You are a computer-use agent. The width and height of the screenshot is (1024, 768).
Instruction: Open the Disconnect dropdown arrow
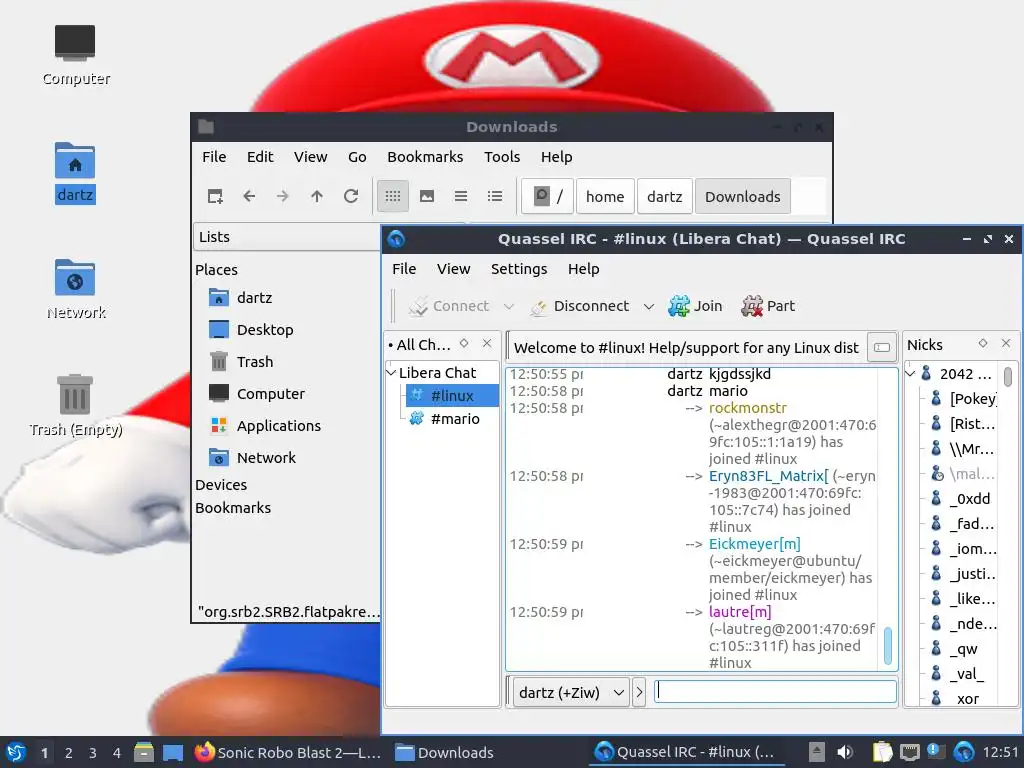648,306
